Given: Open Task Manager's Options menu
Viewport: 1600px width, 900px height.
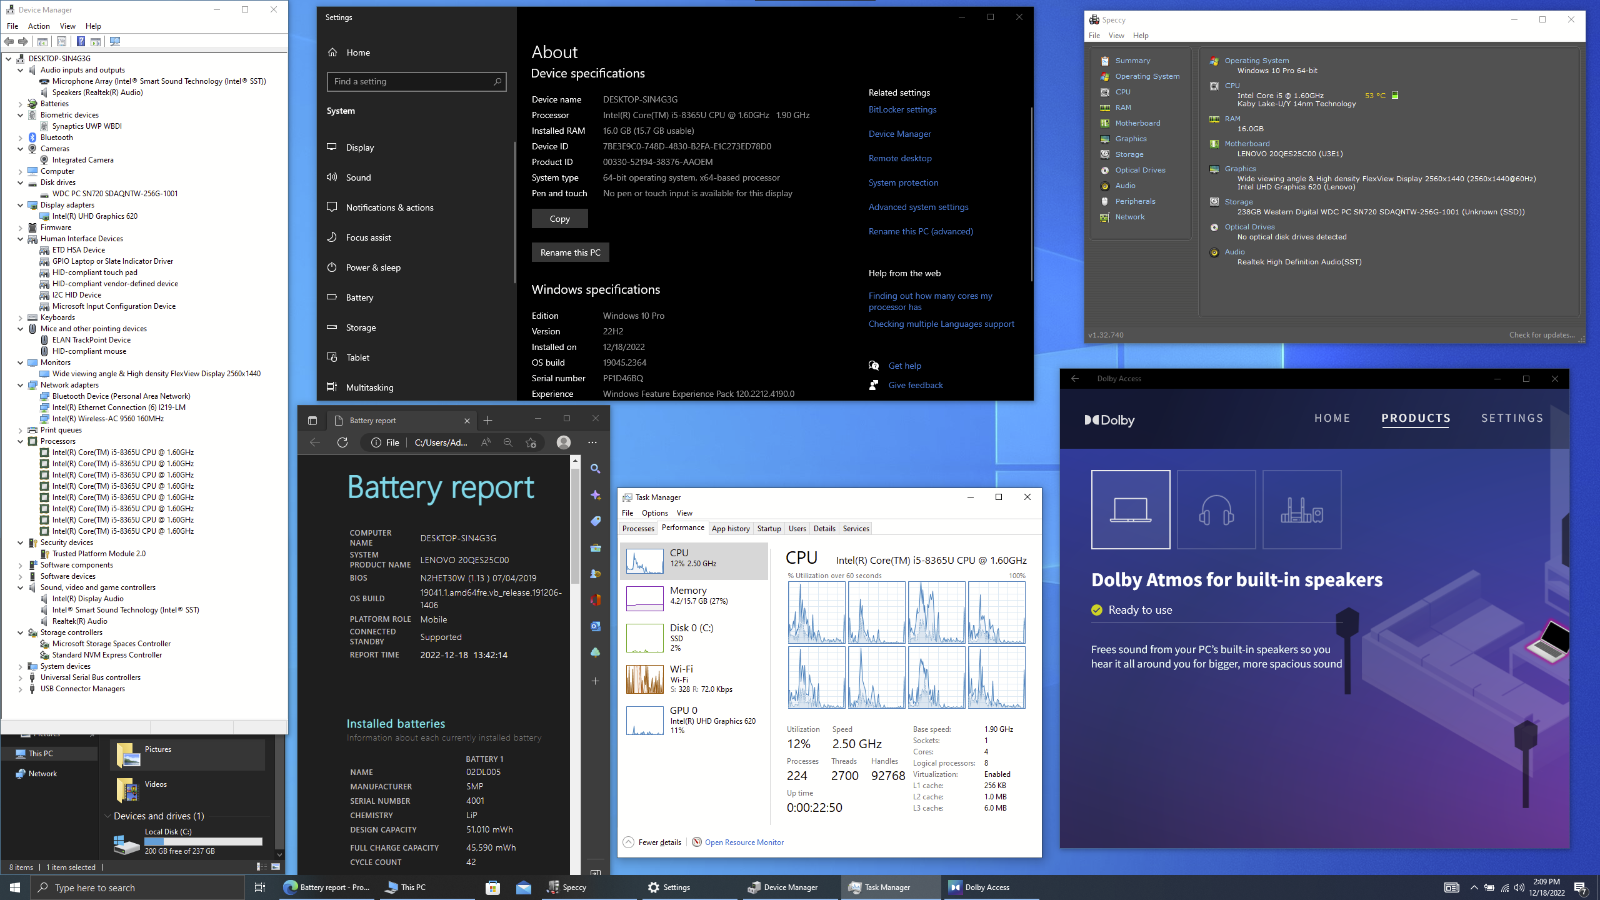Looking at the screenshot, I should pos(655,513).
